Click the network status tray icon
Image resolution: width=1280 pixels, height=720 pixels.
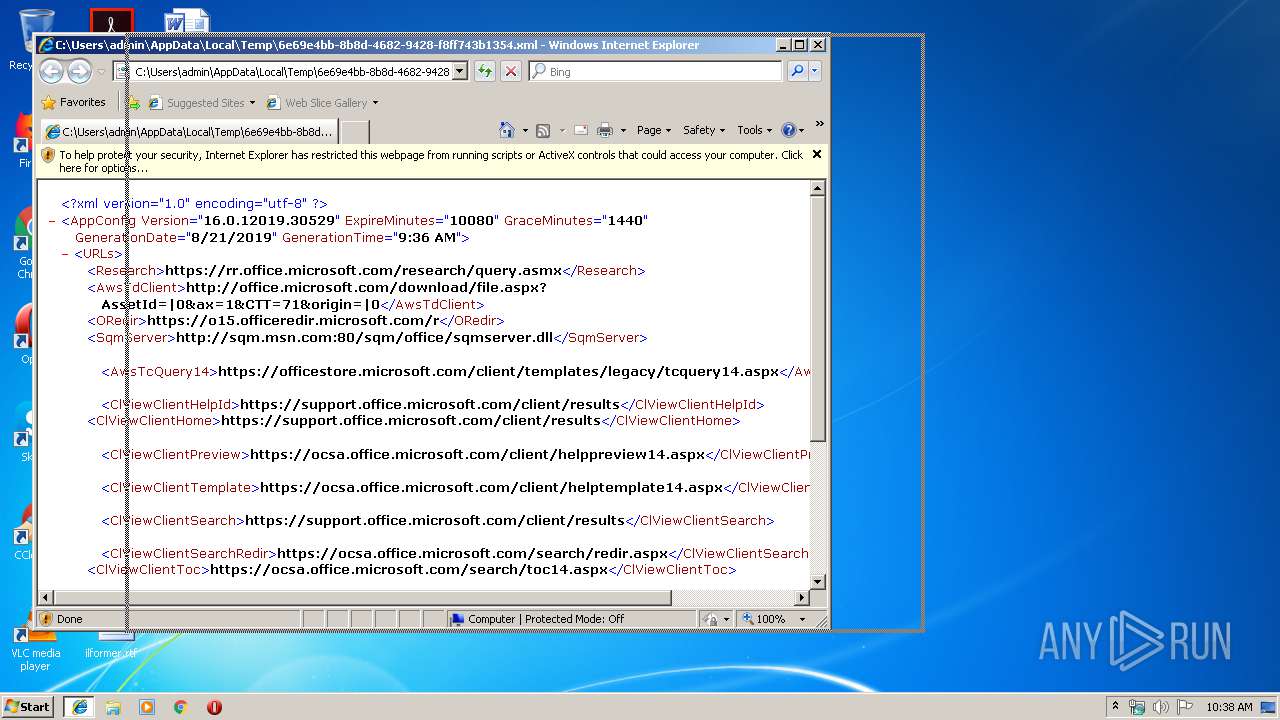point(1137,707)
